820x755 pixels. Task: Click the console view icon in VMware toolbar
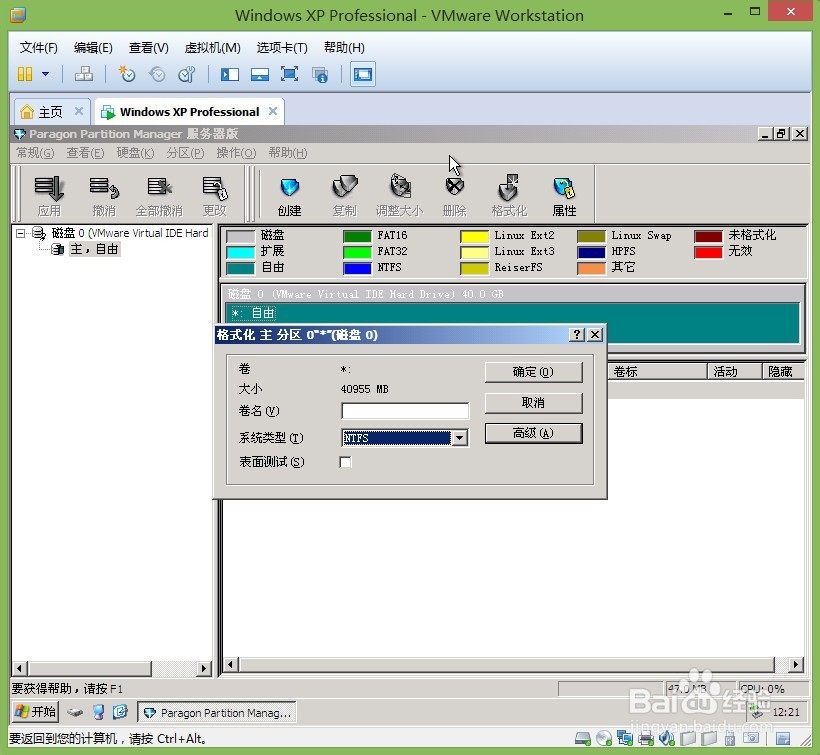(x=363, y=74)
